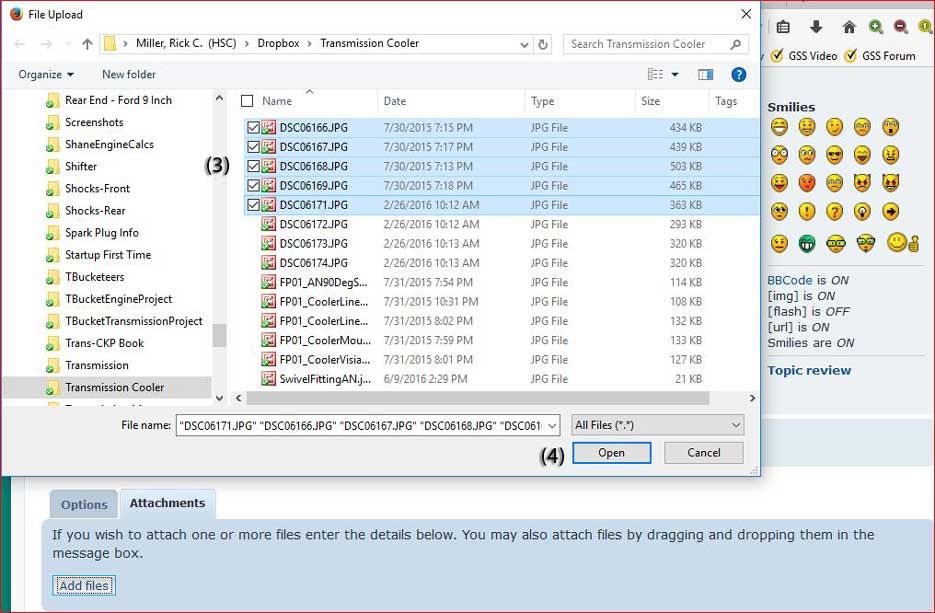
Task: Uncheck the DSC06168.JPG checkbox
Action: 253,166
